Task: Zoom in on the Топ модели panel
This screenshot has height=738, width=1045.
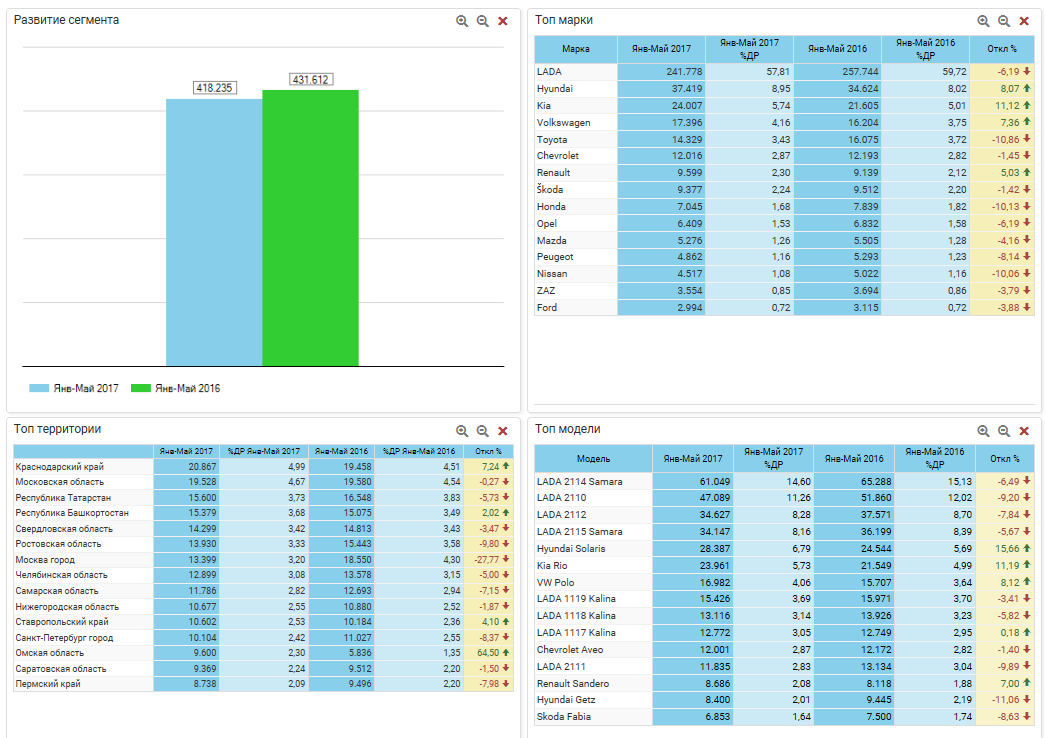Action: click(x=983, y=431)
